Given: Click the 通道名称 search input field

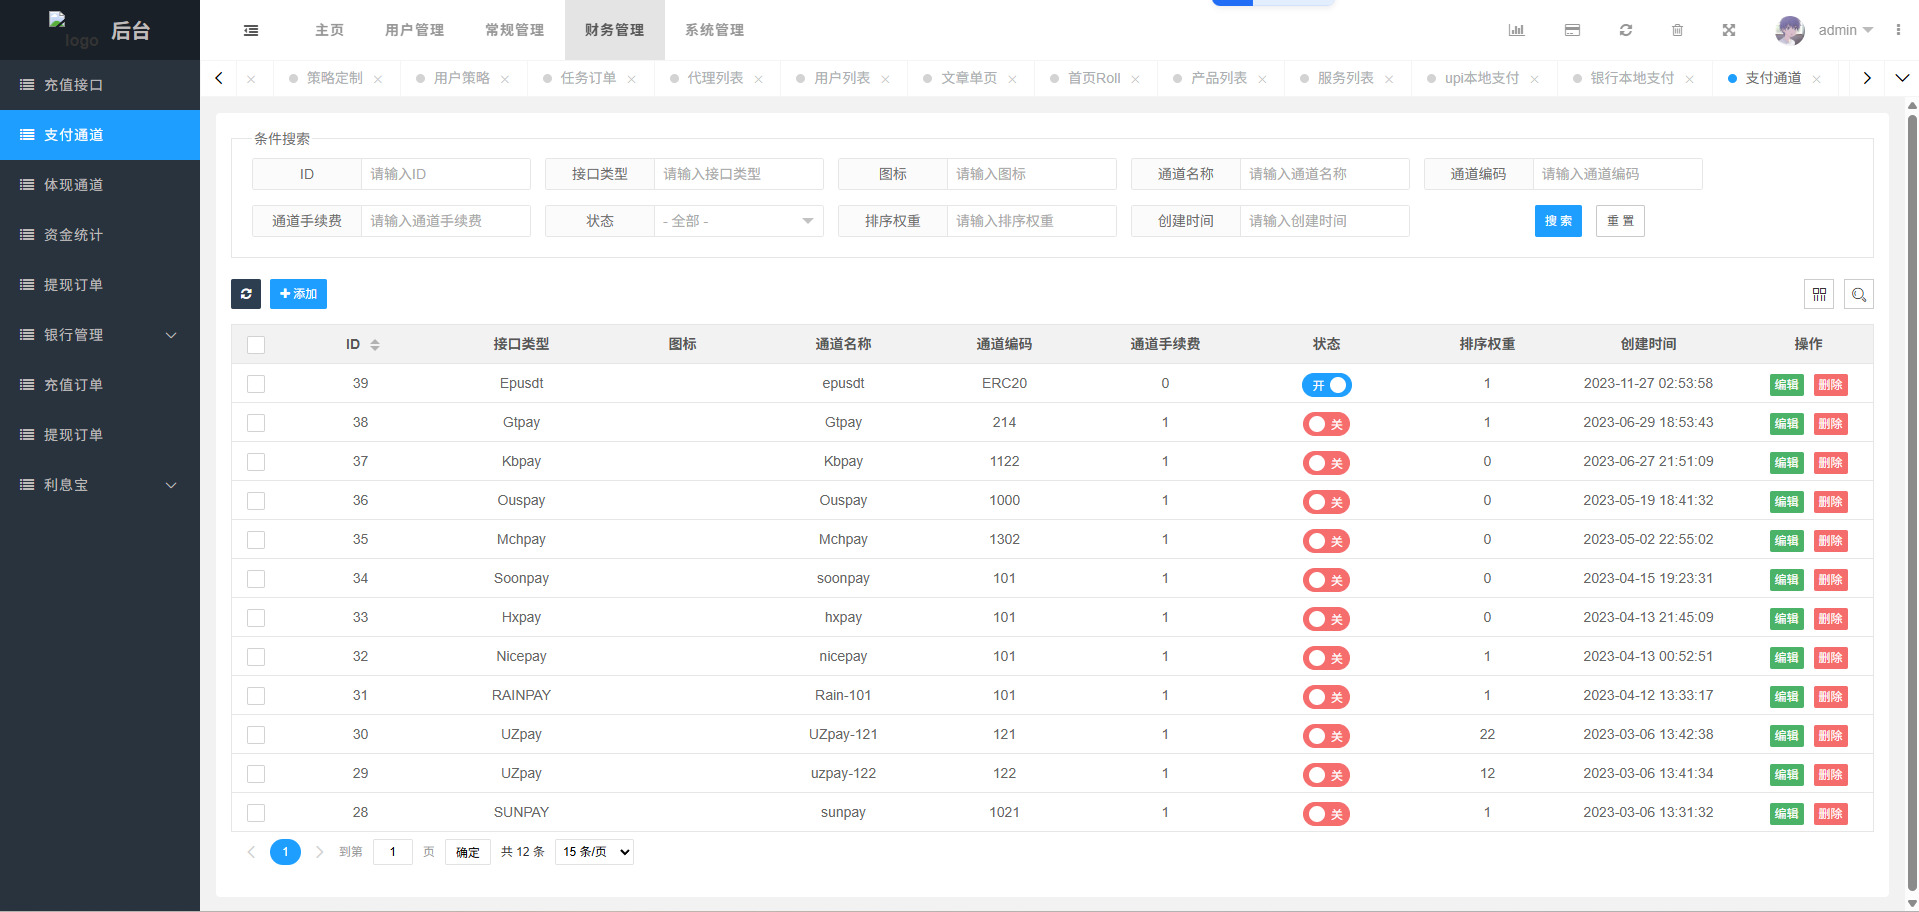Looking at the screenshot, I should [1324, 174].
